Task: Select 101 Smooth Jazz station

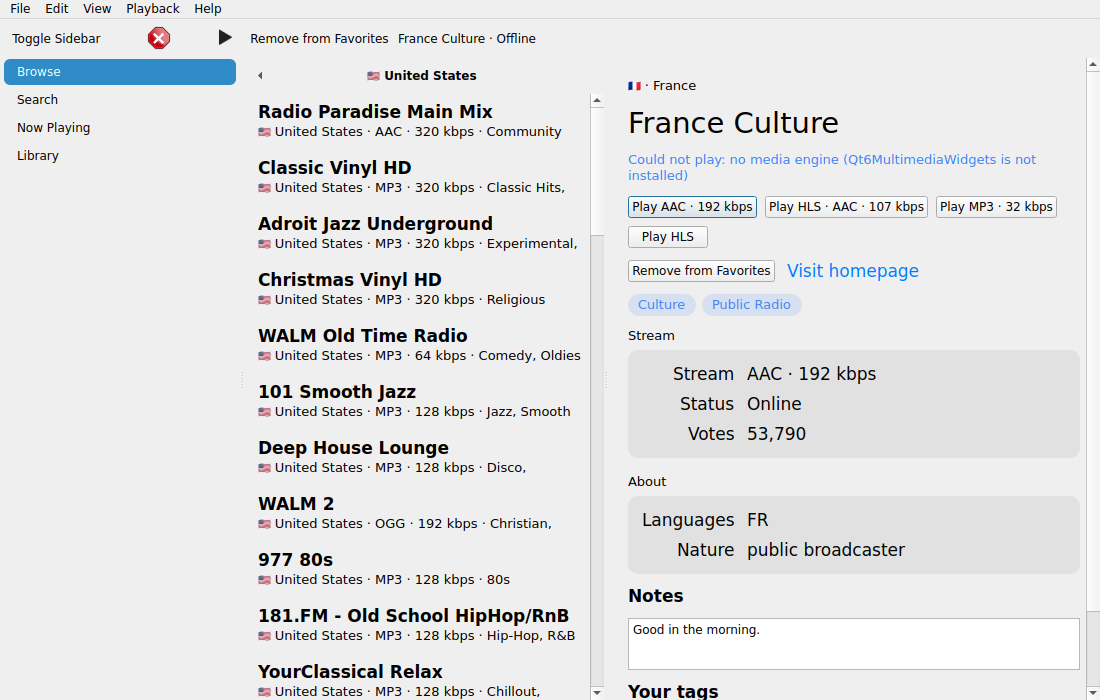Action: 420,401
